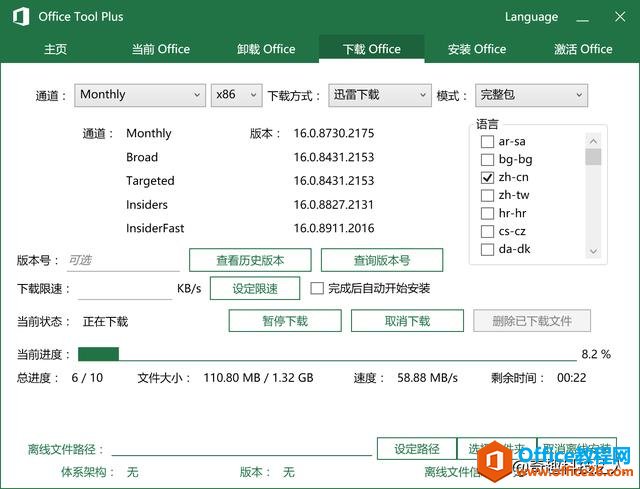The height and width of the screenshot is (489, 640).
Task: Click the Targeted channel name
Action: 150,181
